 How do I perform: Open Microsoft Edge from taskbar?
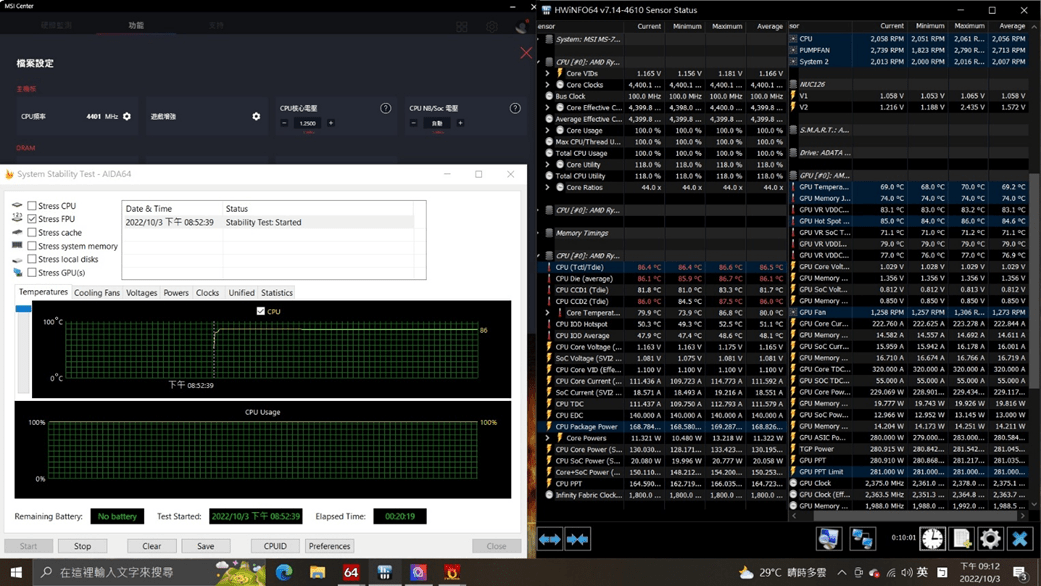click(x=284, y=572)
